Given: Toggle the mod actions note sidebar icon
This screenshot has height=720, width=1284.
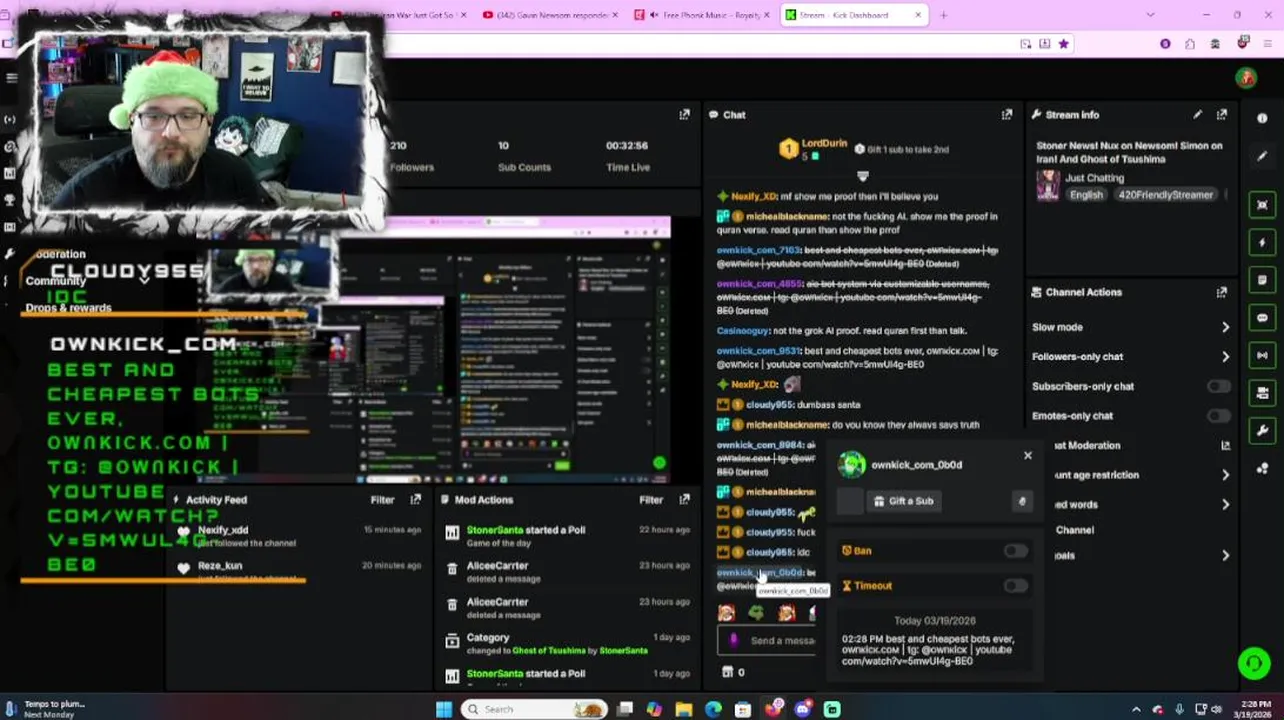Looking at the screenshot, I should (x=1262, y=280).
